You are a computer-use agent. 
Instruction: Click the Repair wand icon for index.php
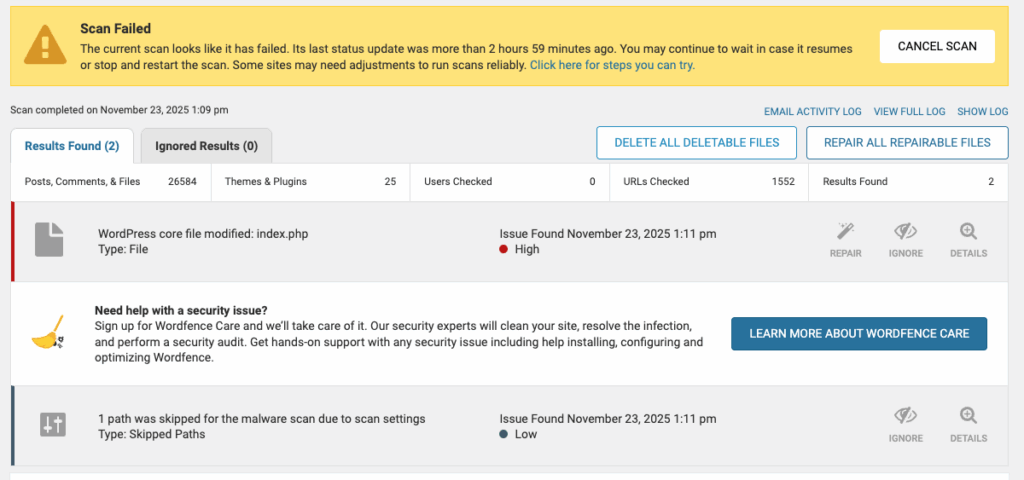pos(845,233)
